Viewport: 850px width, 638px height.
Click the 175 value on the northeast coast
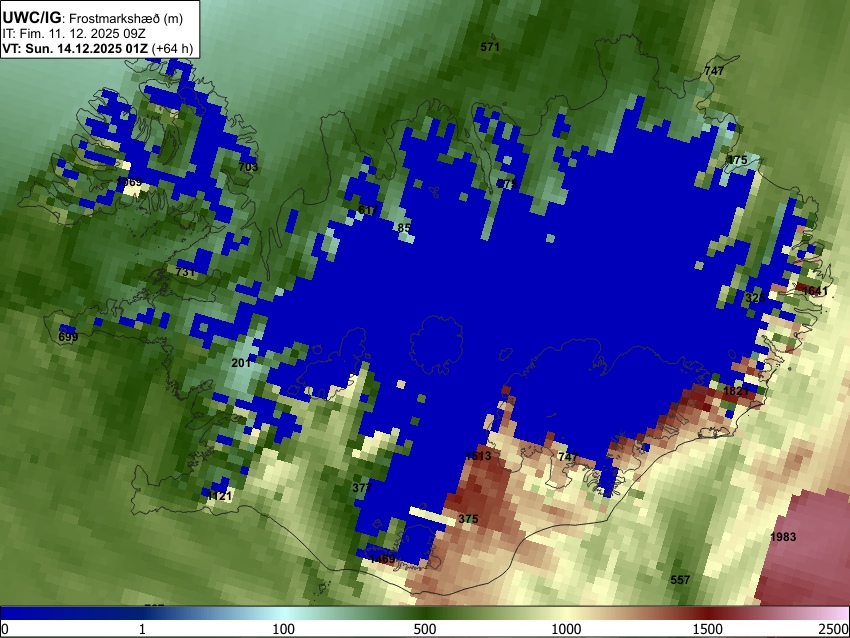pyautogui.click(x=737, y=160)
